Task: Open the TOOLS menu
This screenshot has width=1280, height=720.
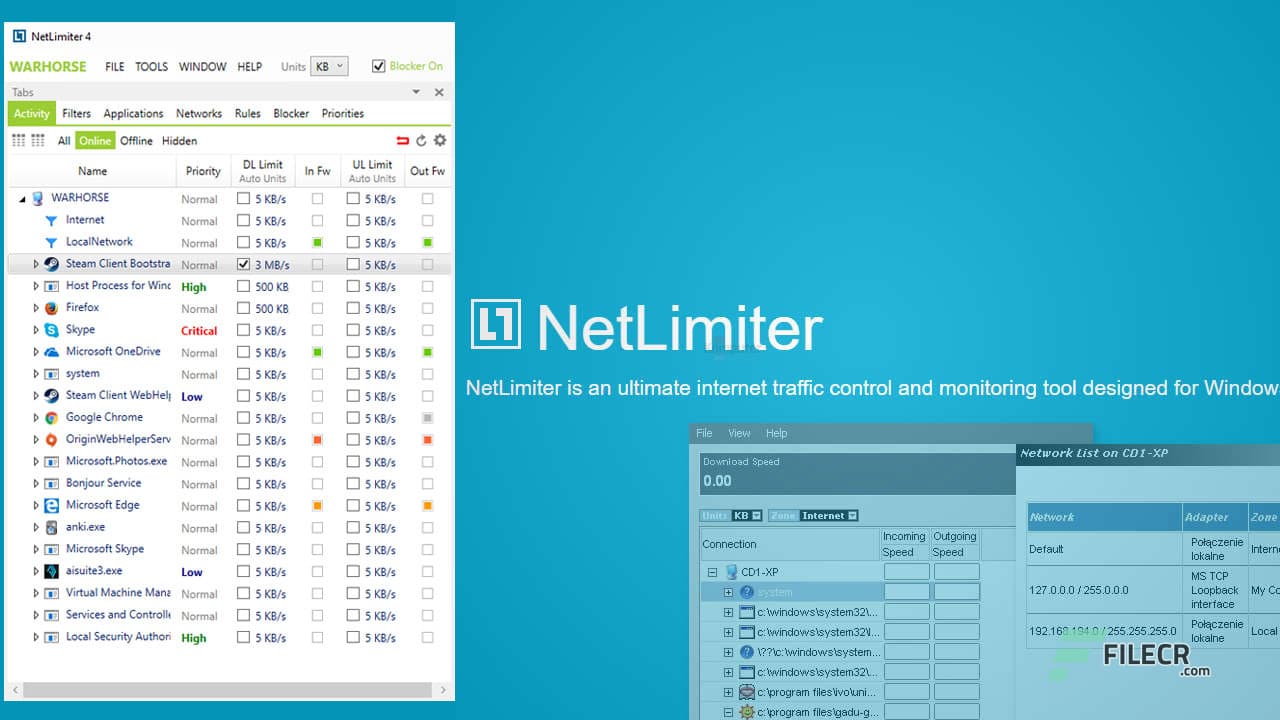Action: click(x=151, y=66)
